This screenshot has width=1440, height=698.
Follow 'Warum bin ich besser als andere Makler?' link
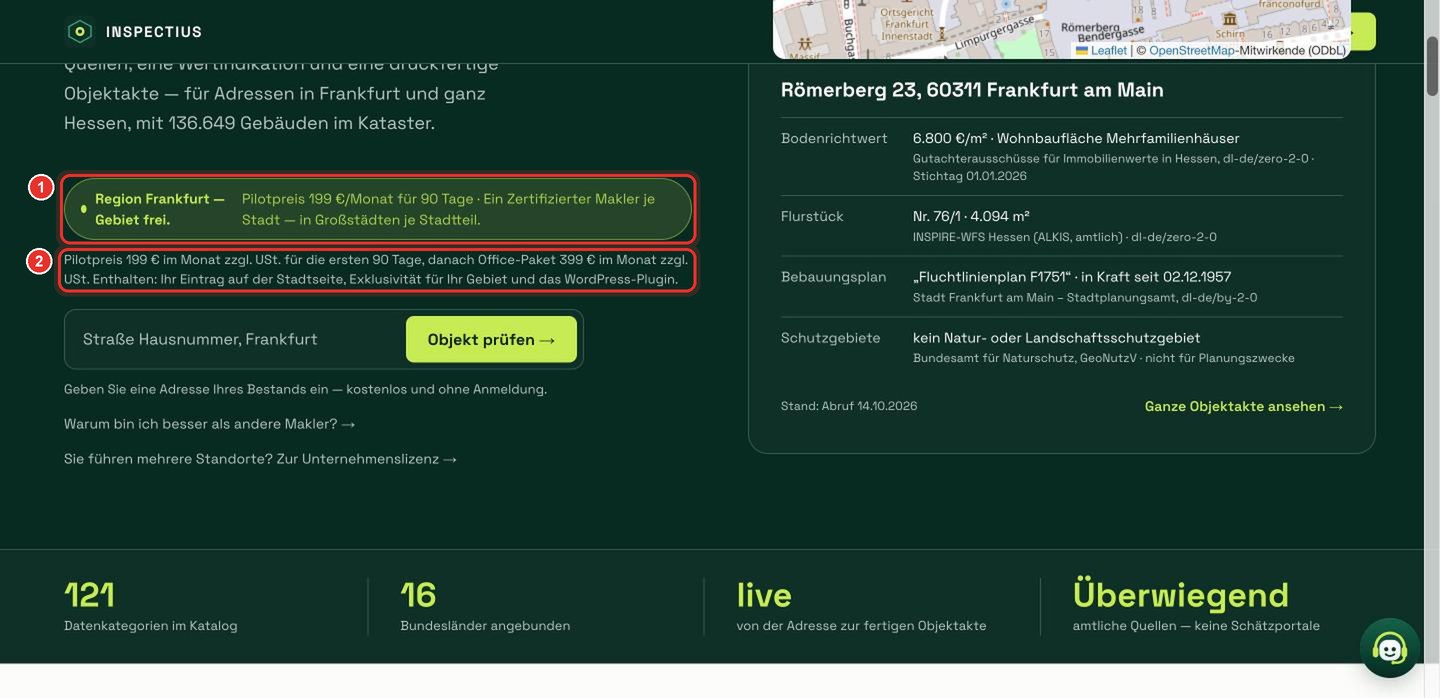tap(210, 424)
